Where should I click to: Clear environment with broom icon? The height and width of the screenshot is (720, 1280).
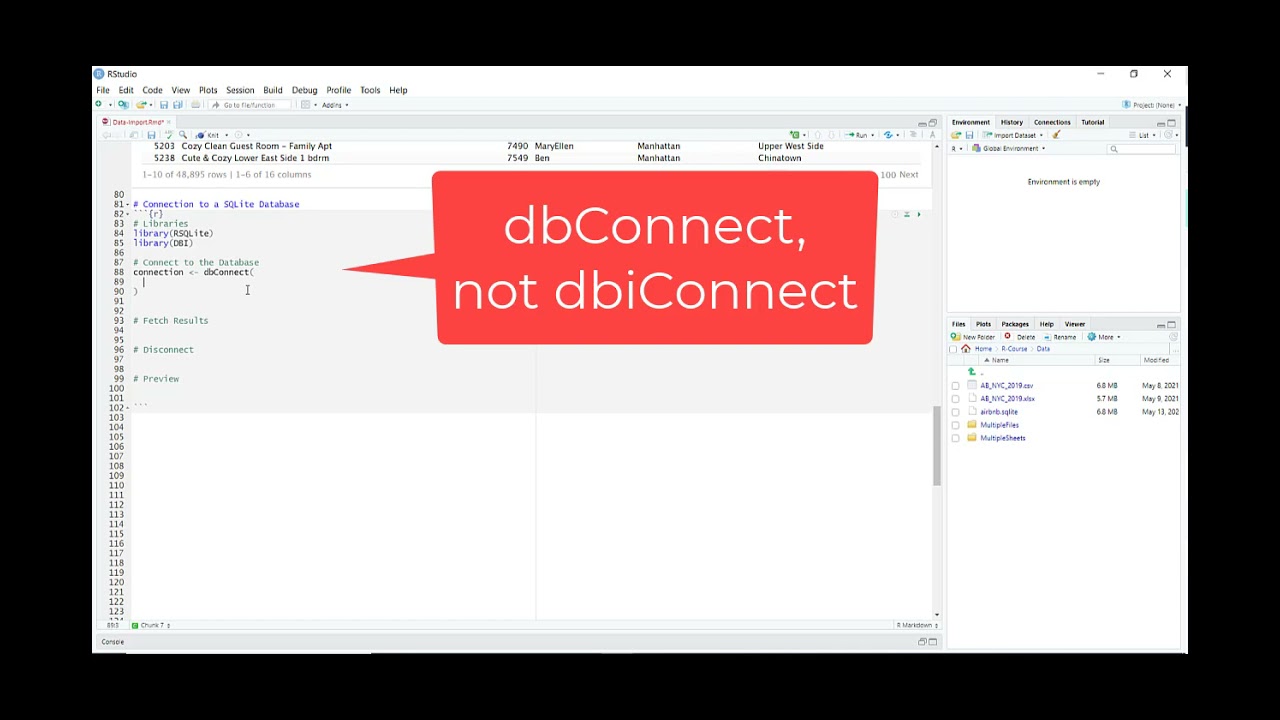point(1056,135)
